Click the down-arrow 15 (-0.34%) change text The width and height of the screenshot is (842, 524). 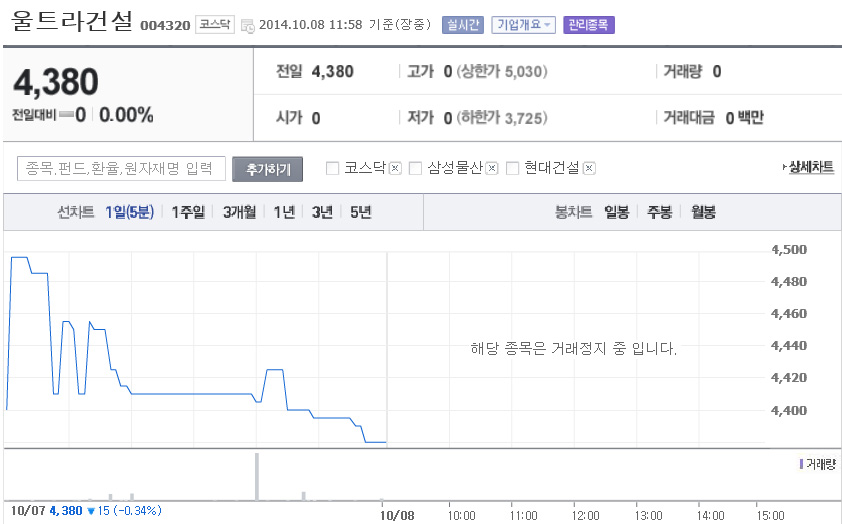click(x=124, y=511)
